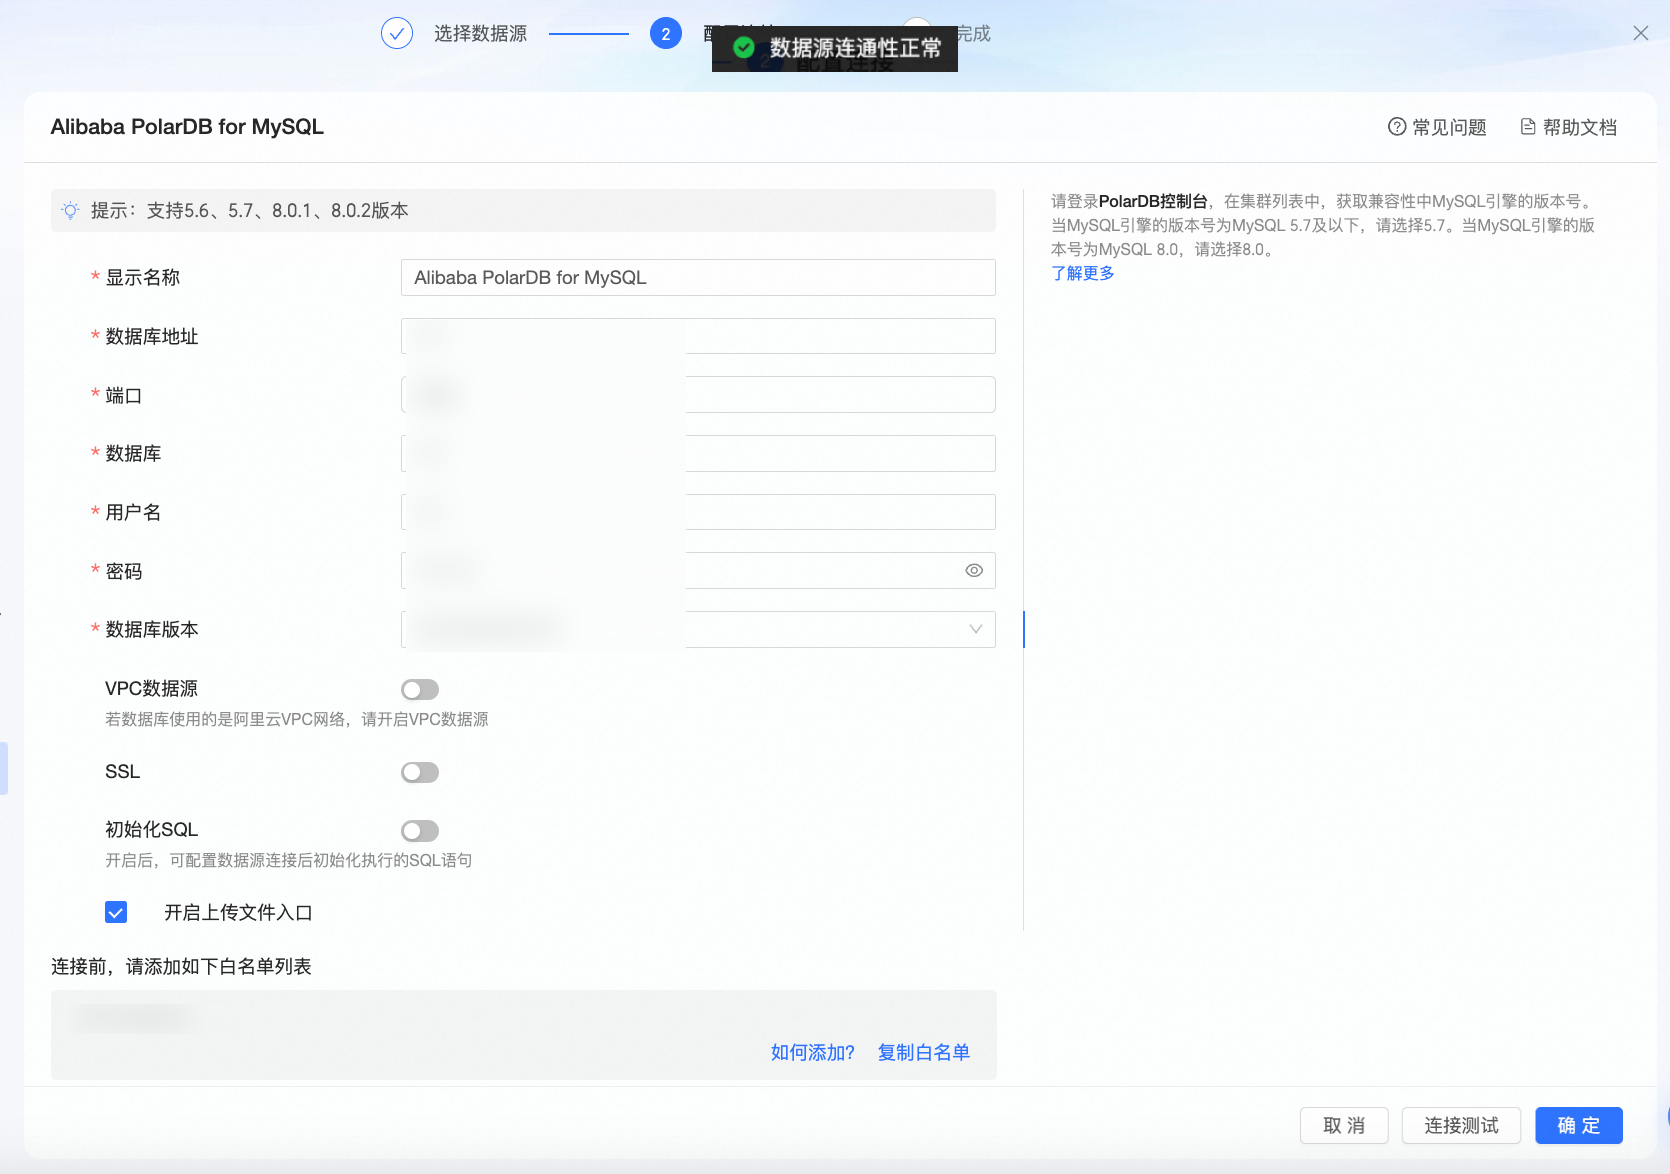Click the step 2 circle indicator
The image size is (1670, 1174).
click(666, 33)
